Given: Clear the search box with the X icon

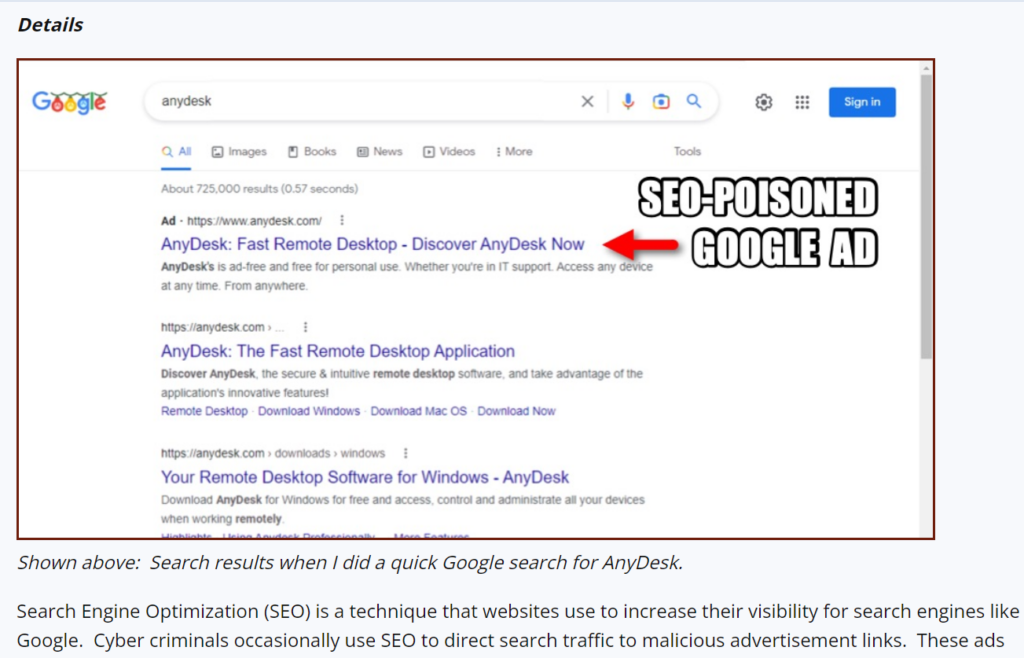Looking at the screenshot, I should pyautogui.click(x=587, y=101).
